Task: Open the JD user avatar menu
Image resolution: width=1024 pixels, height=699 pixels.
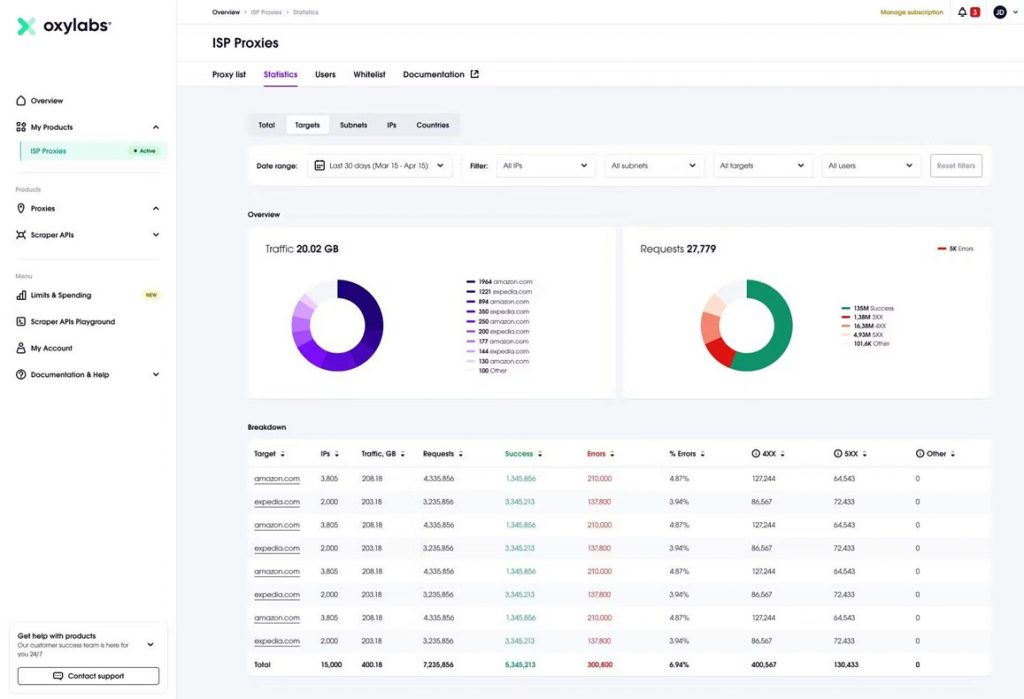Action: click(1000, 12)
